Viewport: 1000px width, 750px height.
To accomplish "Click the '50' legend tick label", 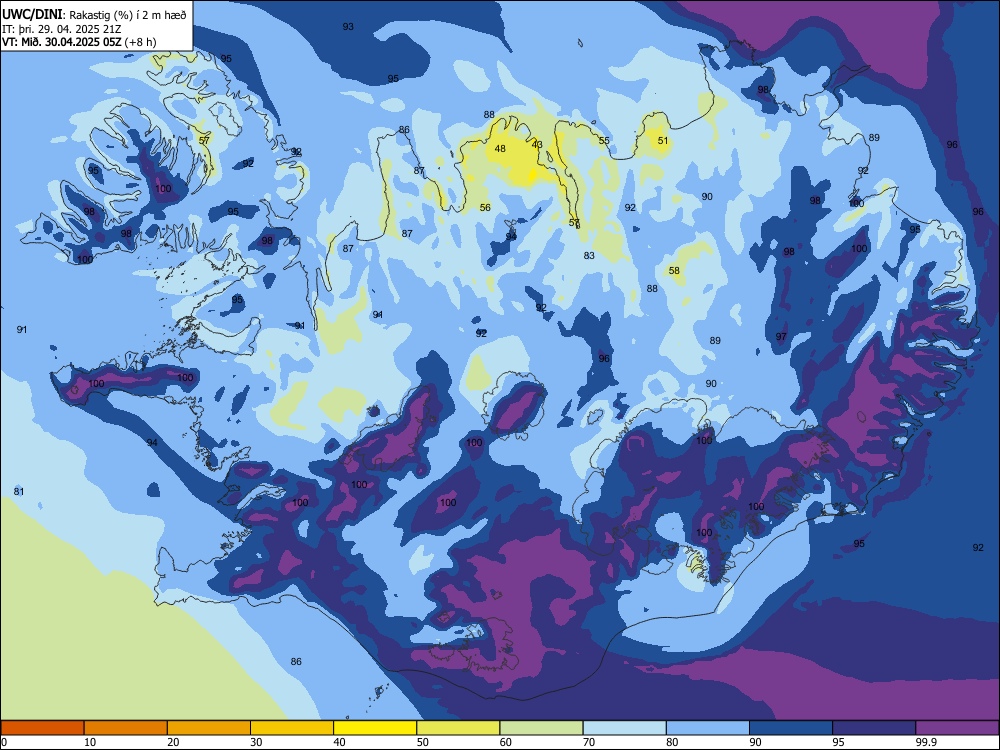I will tap(422, 742).
